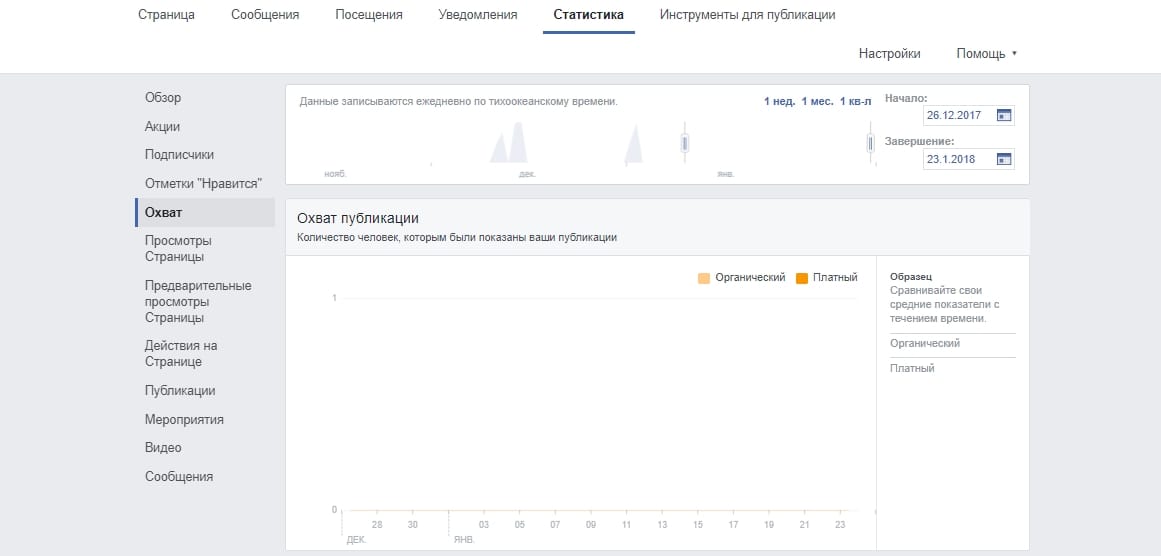Open calendar picker for Начало date
Screen dimensions: 1161x556
point(1004,115)
